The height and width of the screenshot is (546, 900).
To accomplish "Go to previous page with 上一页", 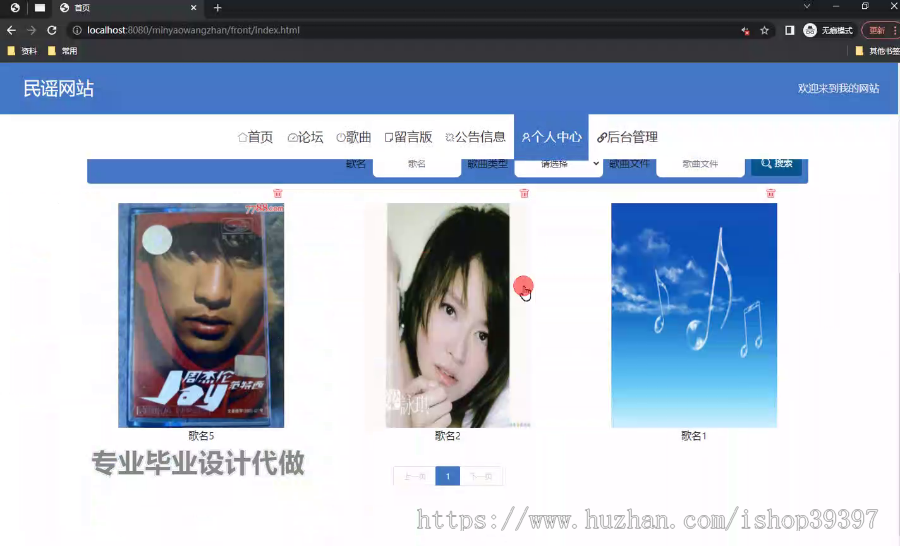I will 414,476.
